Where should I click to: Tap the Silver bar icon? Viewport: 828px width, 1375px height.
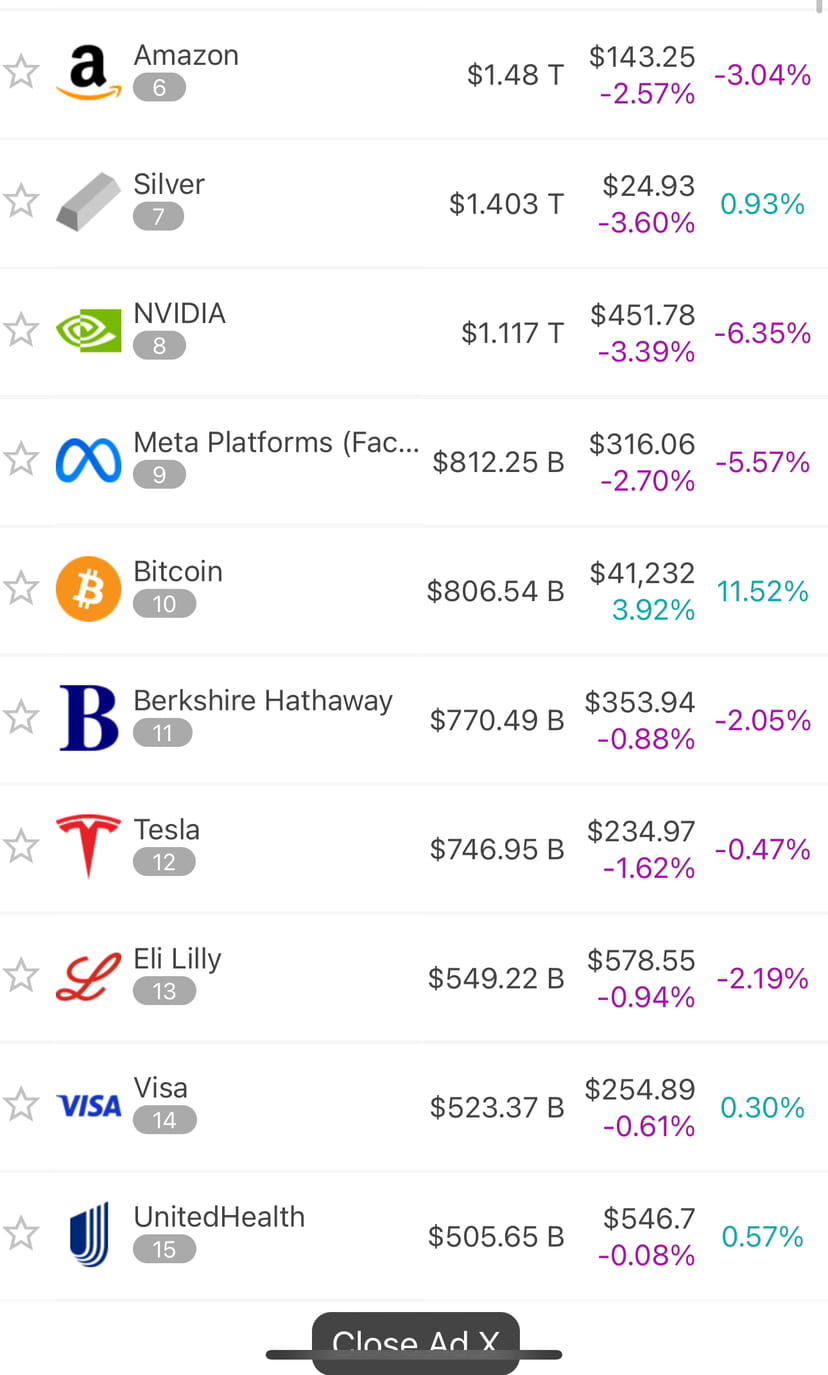88,202
